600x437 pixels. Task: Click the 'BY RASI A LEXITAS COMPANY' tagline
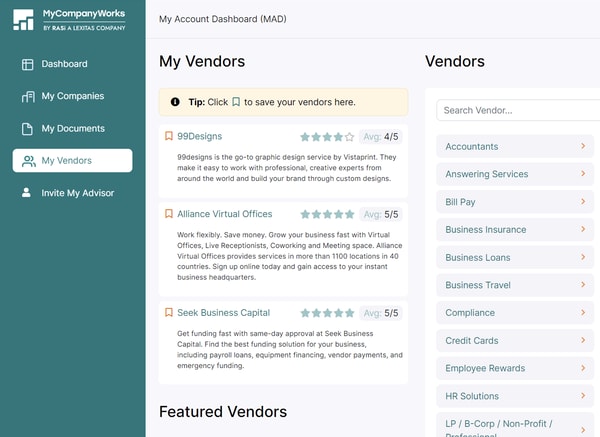[84, 28]
